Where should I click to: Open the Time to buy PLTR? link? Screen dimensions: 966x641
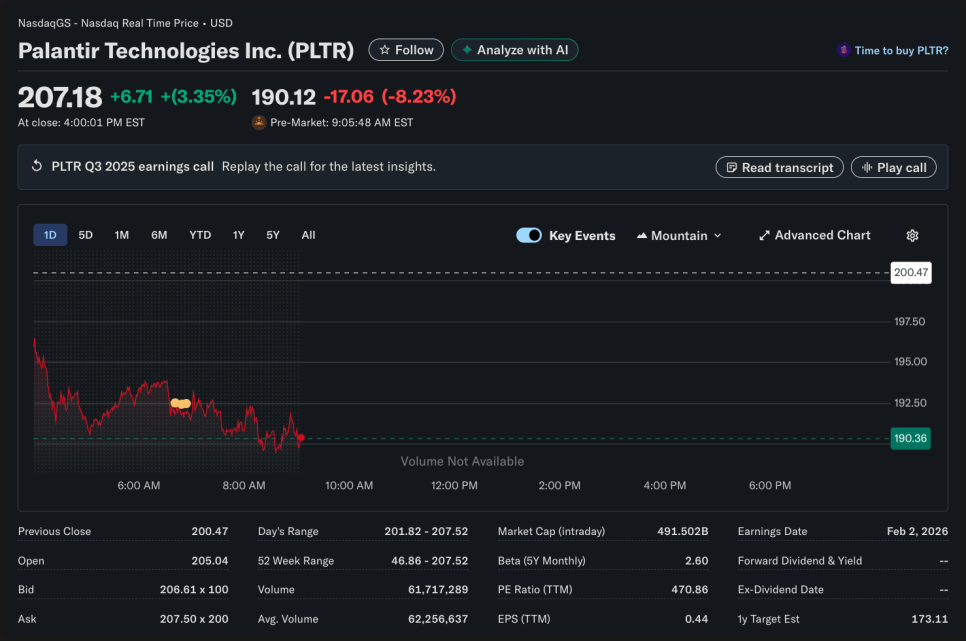click(901, 50)
